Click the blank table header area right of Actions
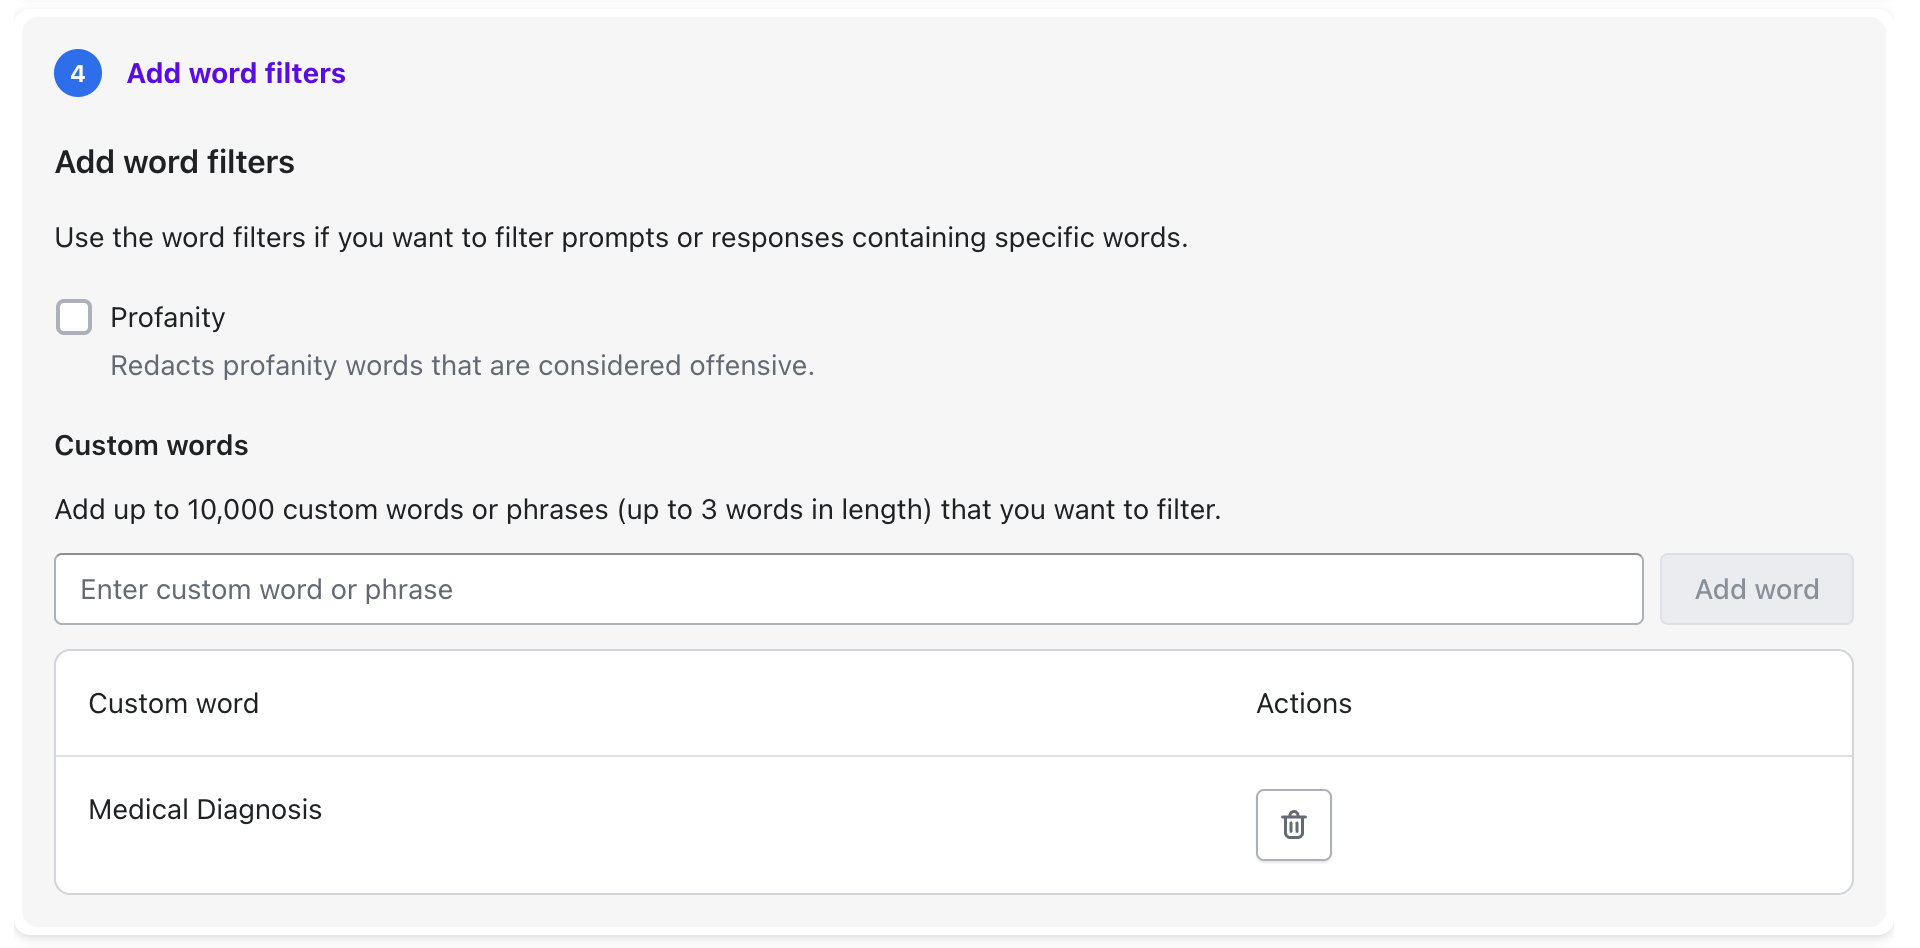This screenshot has height=948, width=1920. tap(1600, 704)
